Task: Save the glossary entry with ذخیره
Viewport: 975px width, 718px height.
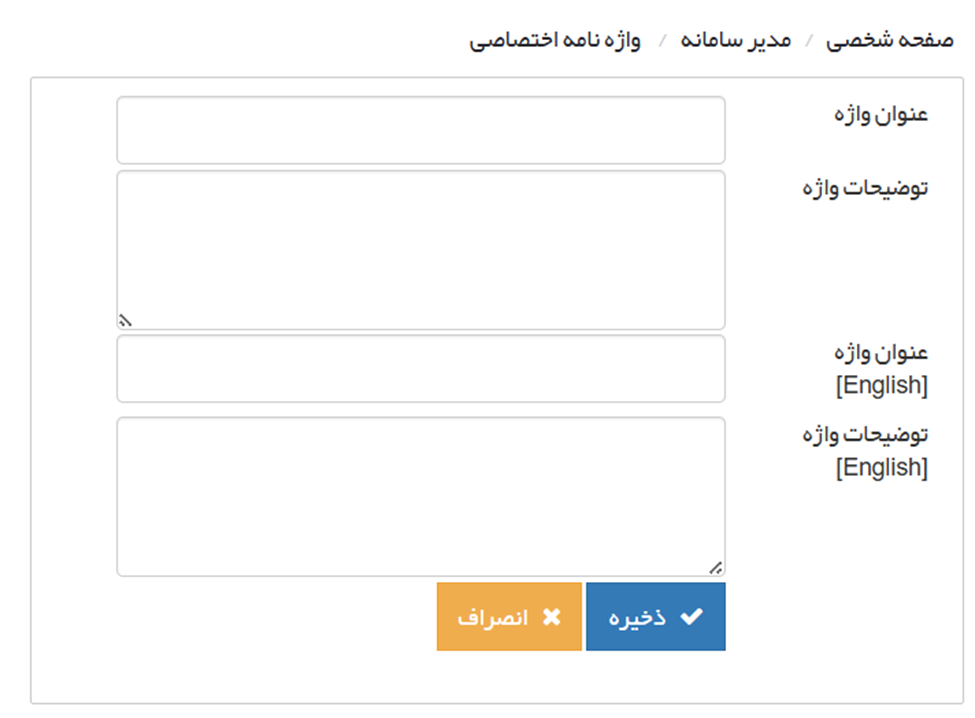Action: point(655,617)
